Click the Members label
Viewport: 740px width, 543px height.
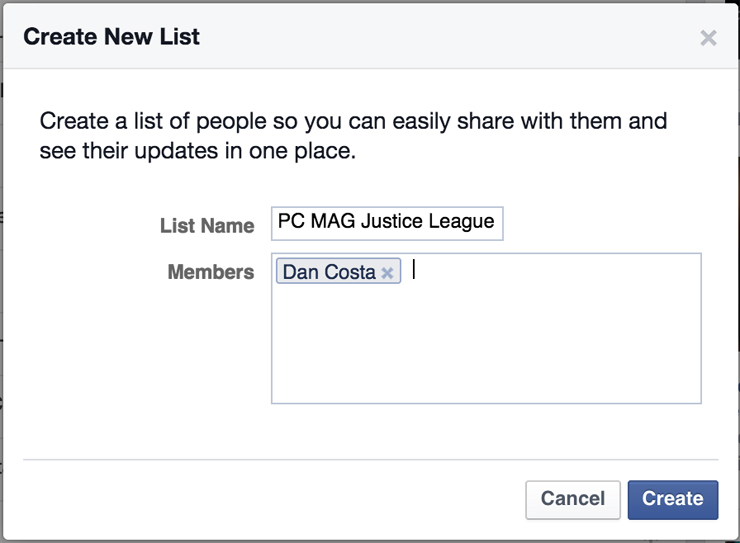coord(211,272)
